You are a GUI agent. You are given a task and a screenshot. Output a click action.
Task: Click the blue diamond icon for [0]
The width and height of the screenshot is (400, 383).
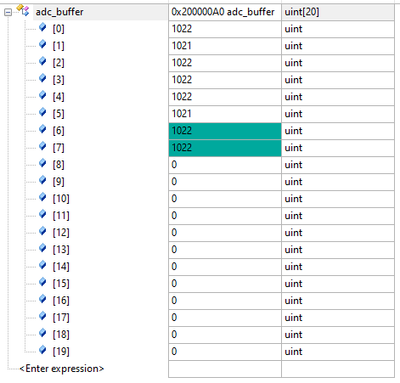[43, 27]
